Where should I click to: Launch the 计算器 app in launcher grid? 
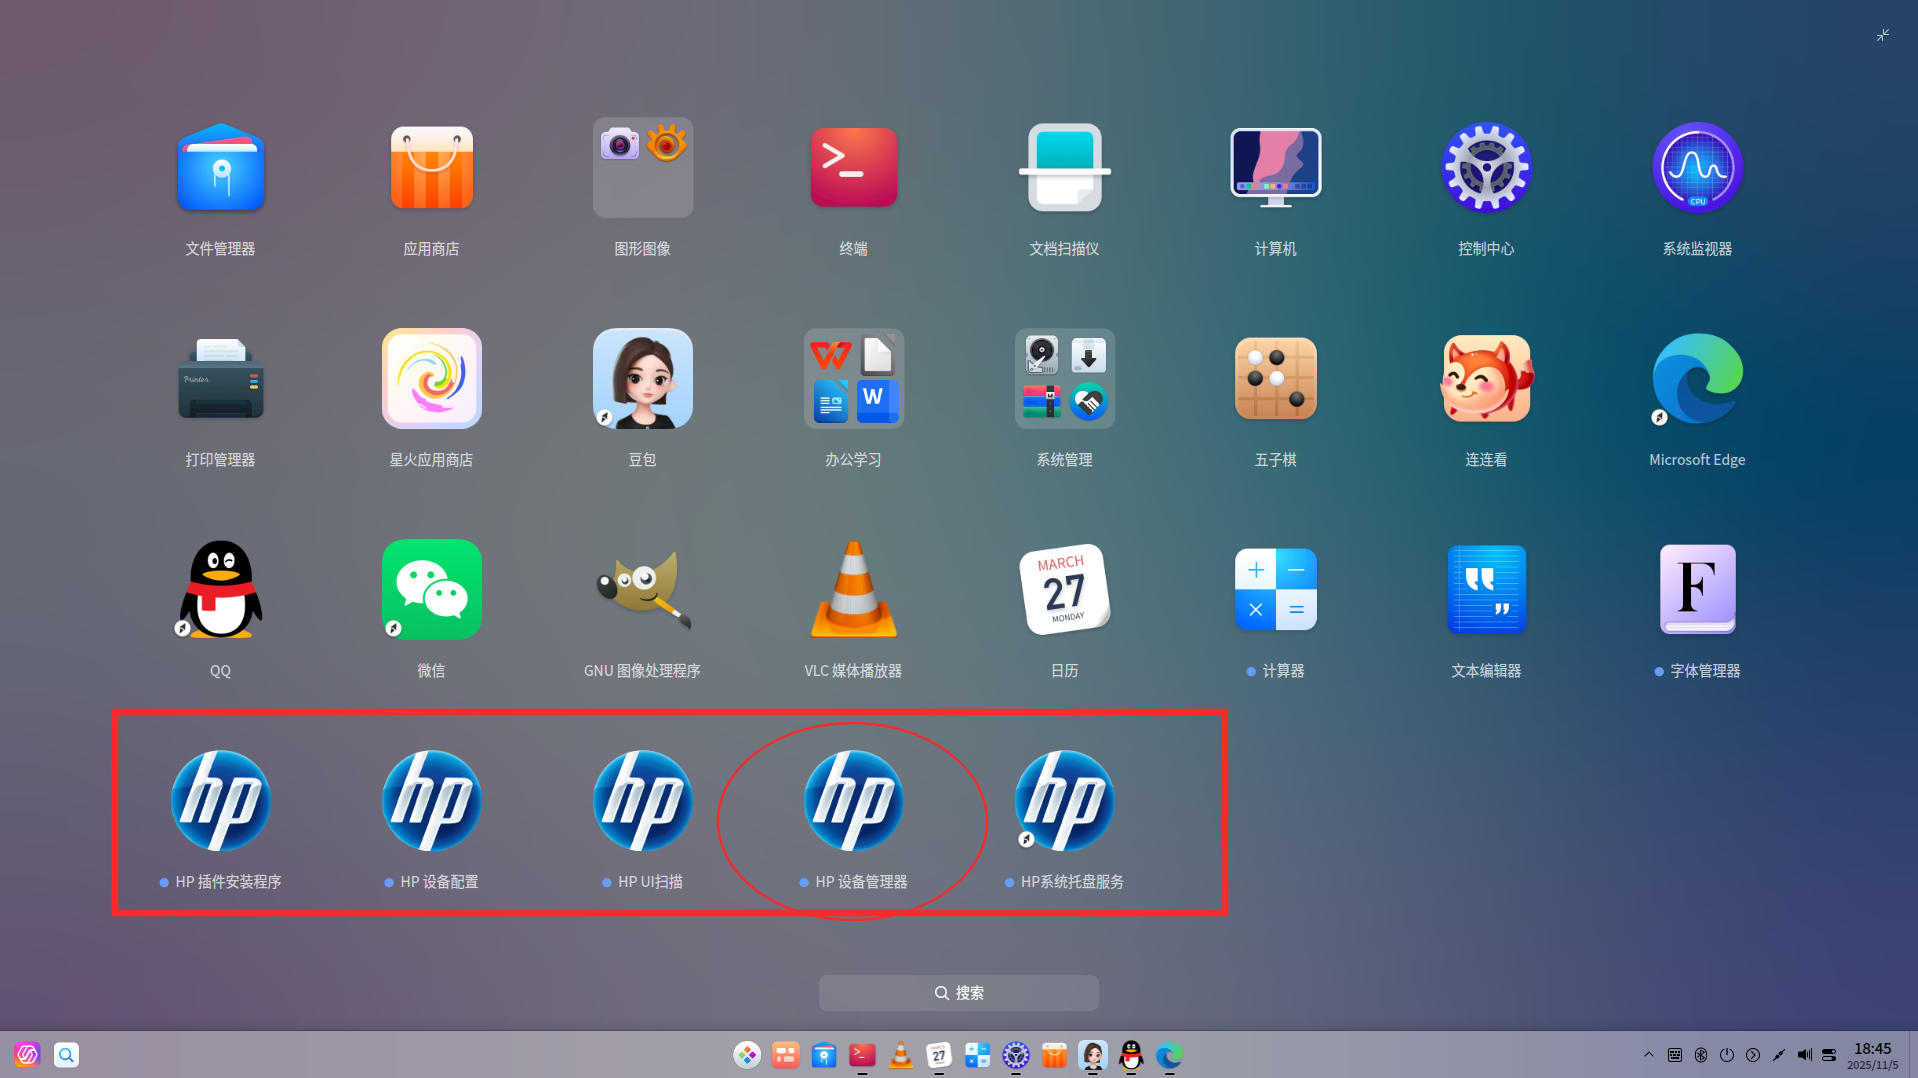[1275, 590]
